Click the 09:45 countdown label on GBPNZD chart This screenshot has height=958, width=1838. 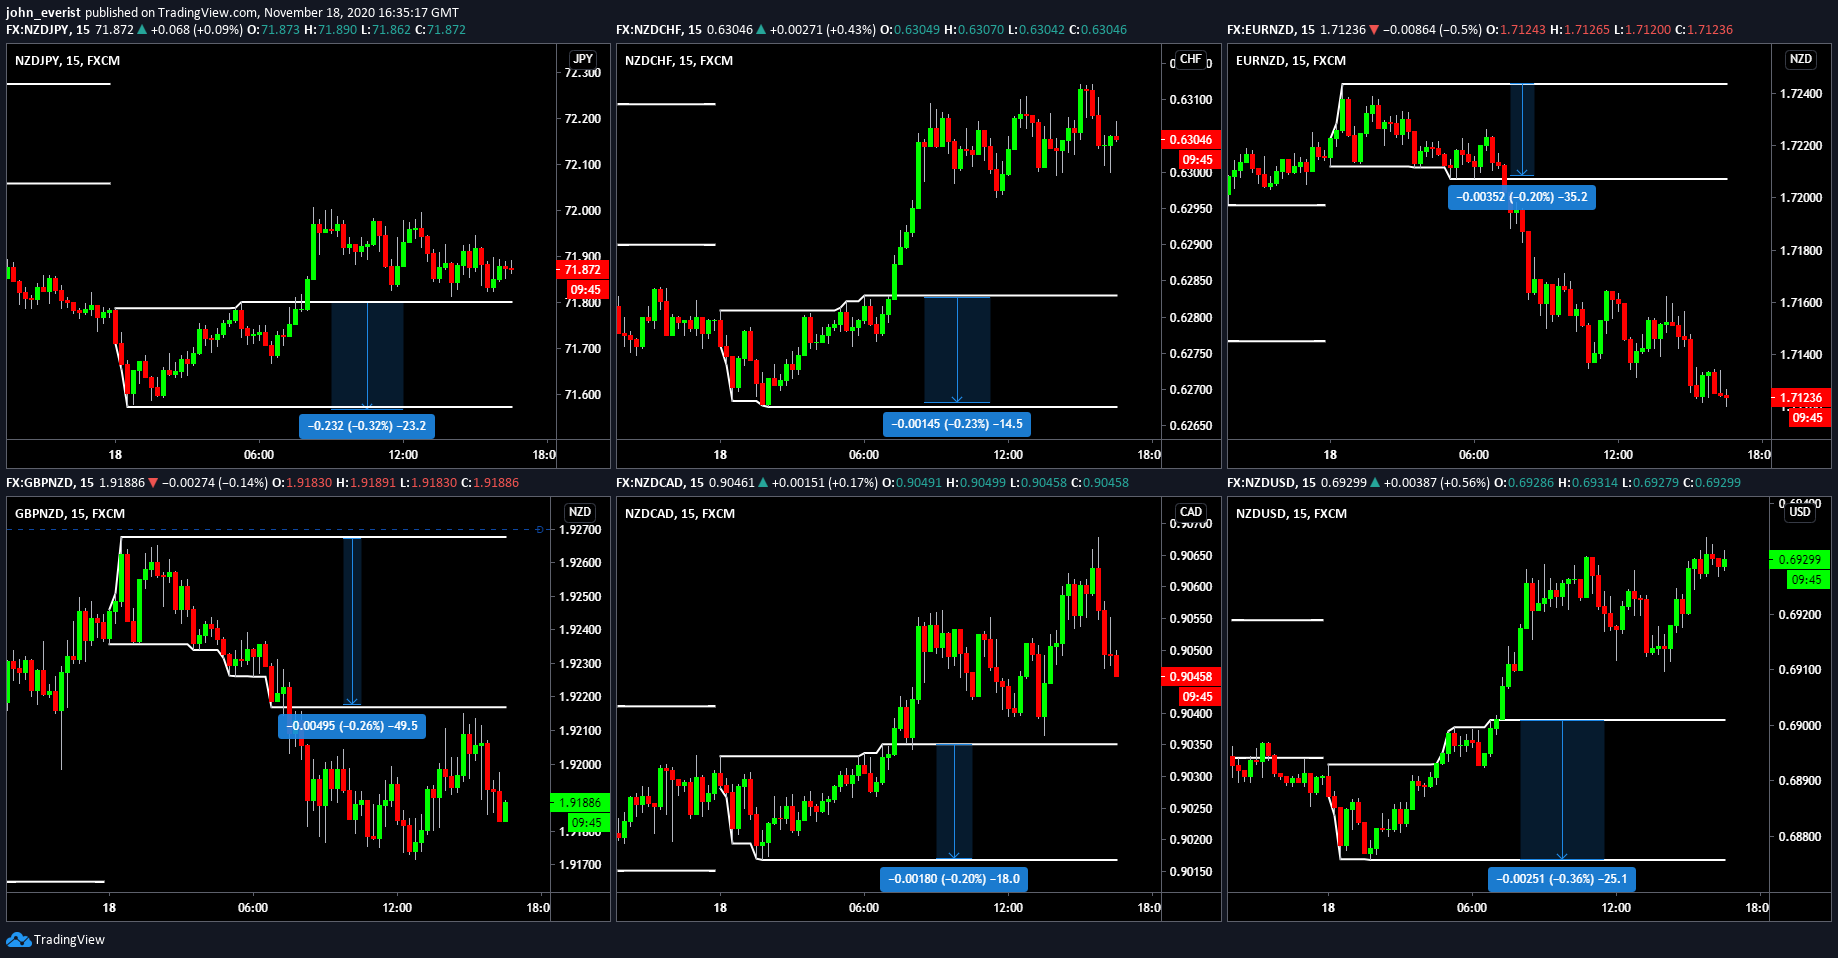(587, 823)
